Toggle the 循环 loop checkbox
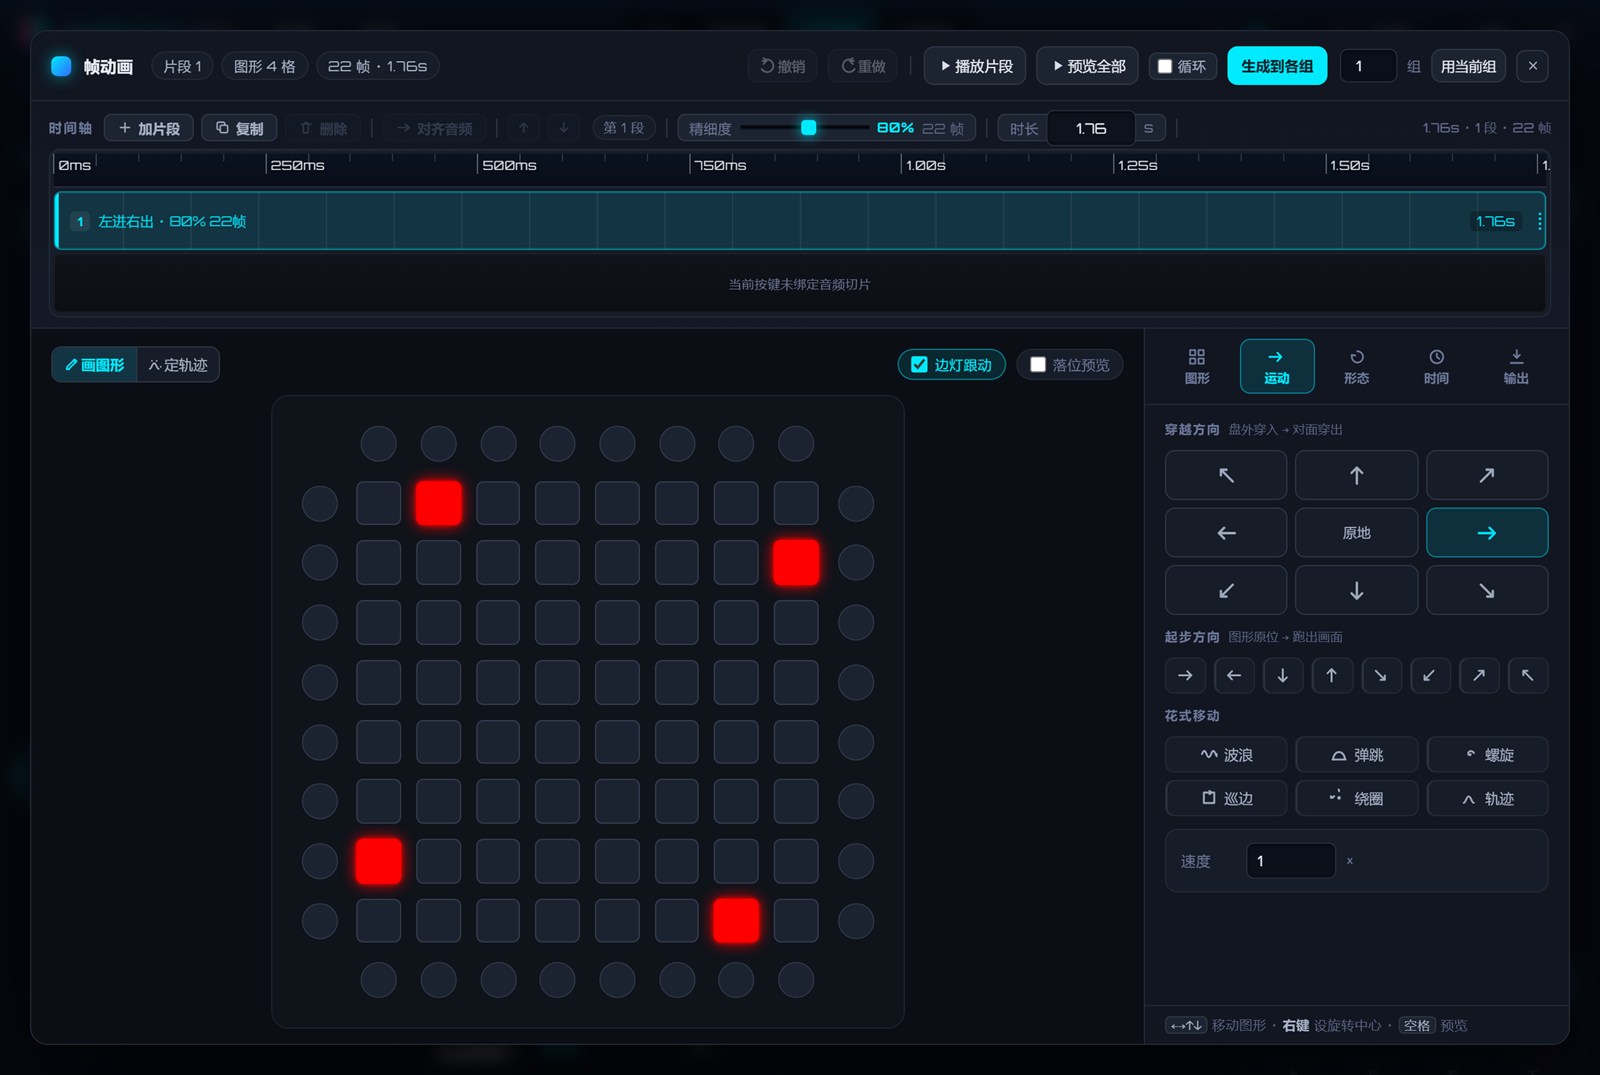This screenshot has height=1075, width=1600. coord(1165,66)
